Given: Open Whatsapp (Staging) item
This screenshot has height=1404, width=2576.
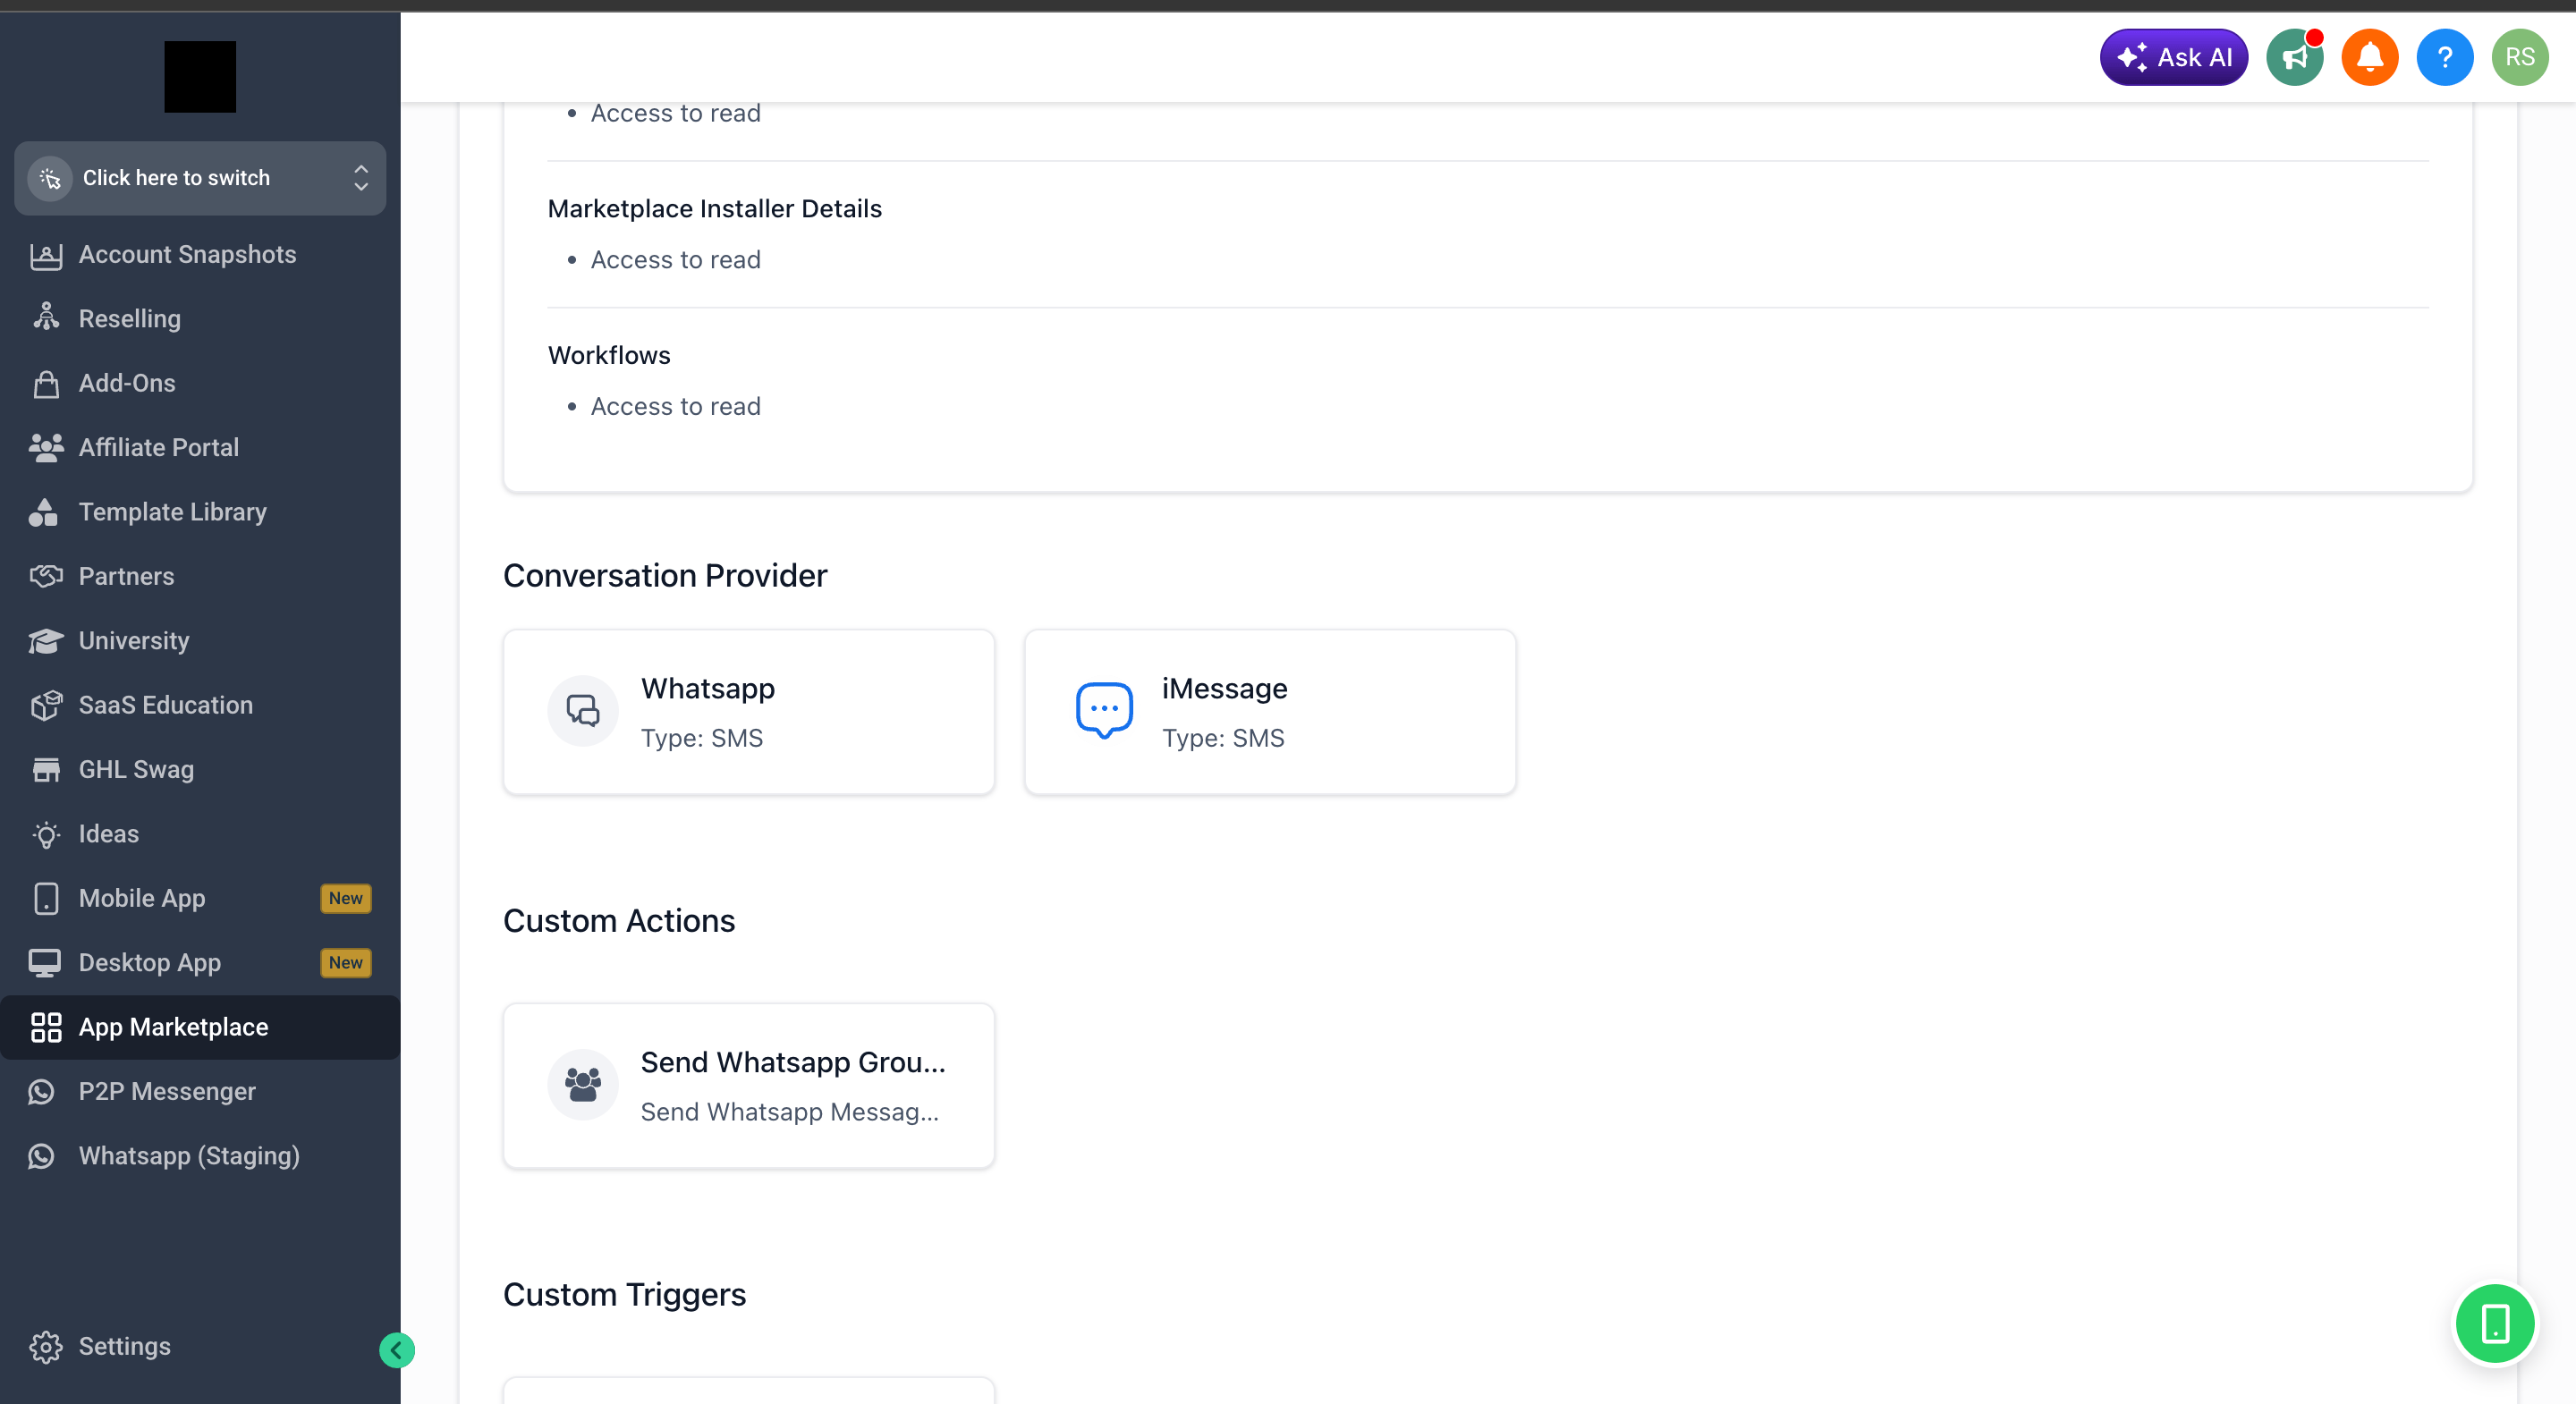Looking at the screenshot, I should [x=200, y=1156].
